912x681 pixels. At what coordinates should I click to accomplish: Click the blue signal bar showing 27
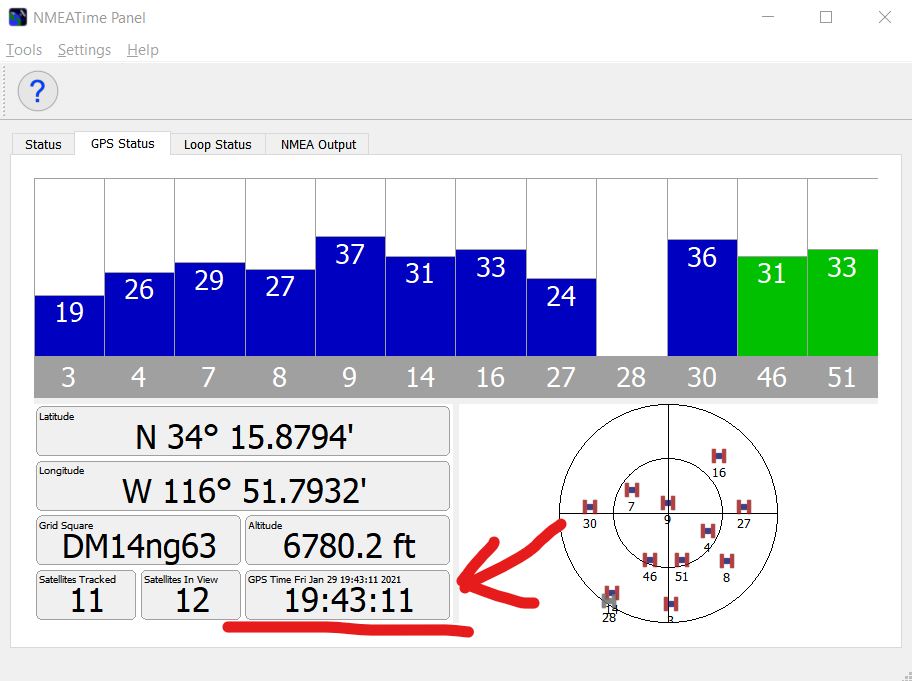pos(280,313)
